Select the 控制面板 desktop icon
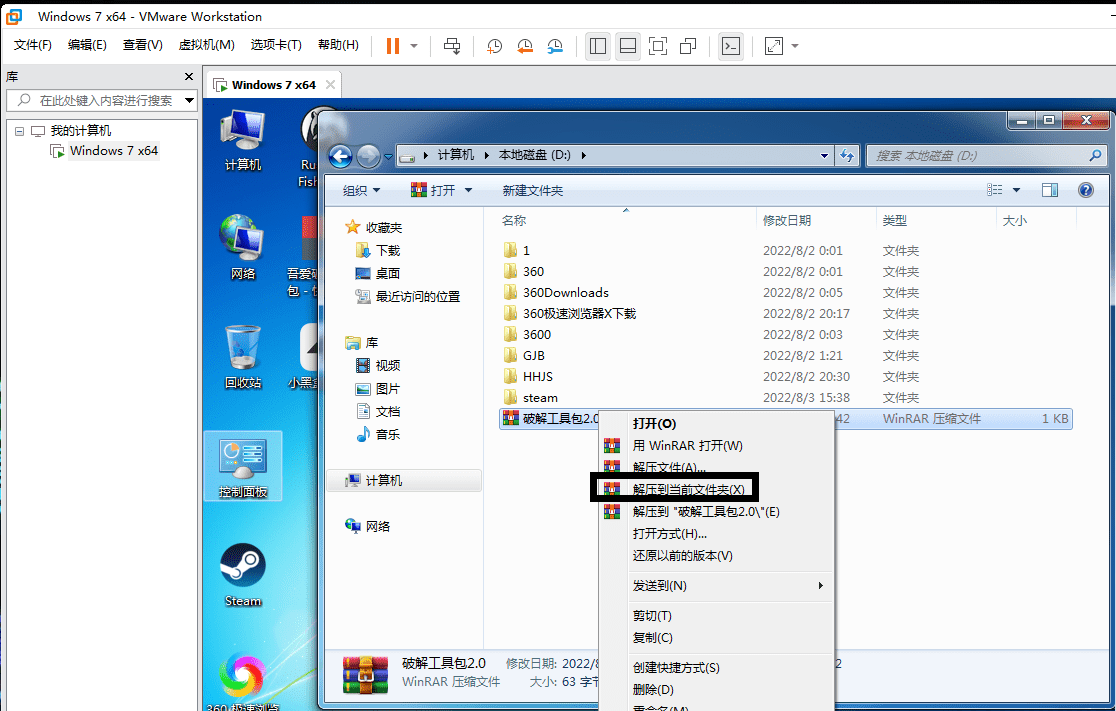1116x711 pixels. click(243, 467)
